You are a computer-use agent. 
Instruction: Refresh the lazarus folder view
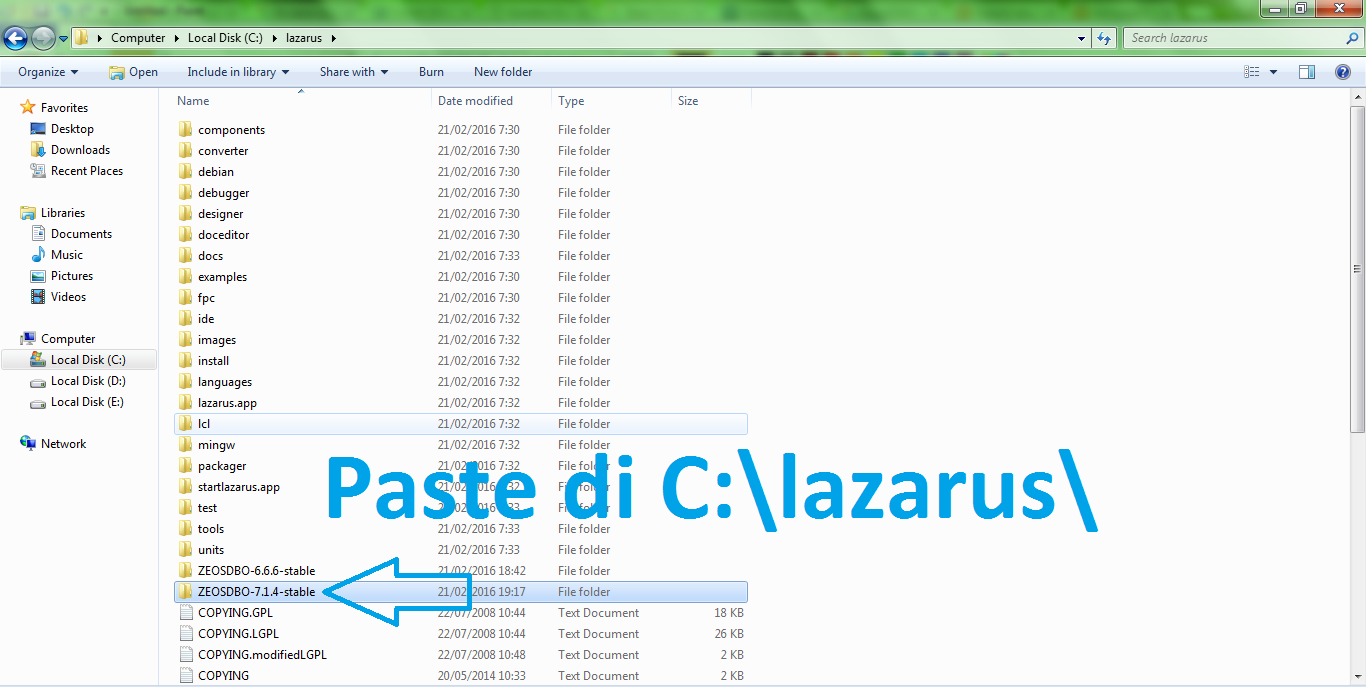pos(1104,38)
